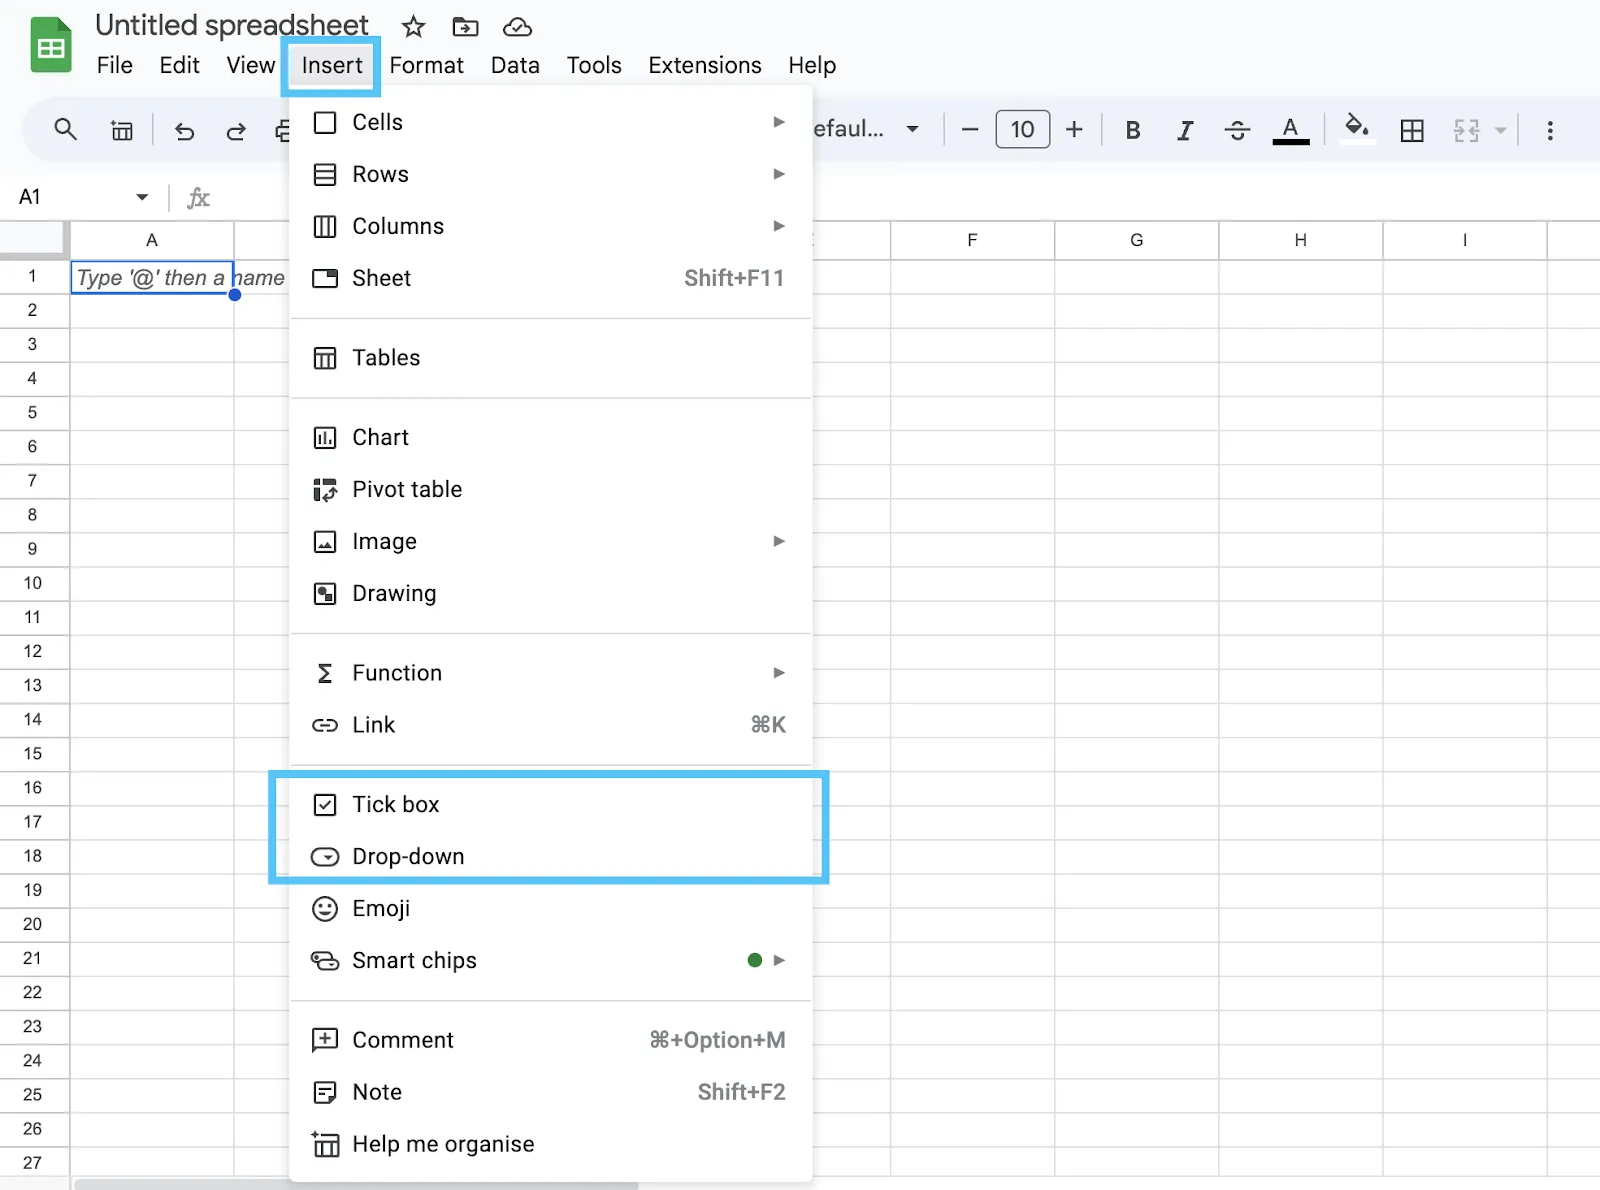Insert a Note
This screenshot has width=1600, height=1190.
551,1092
